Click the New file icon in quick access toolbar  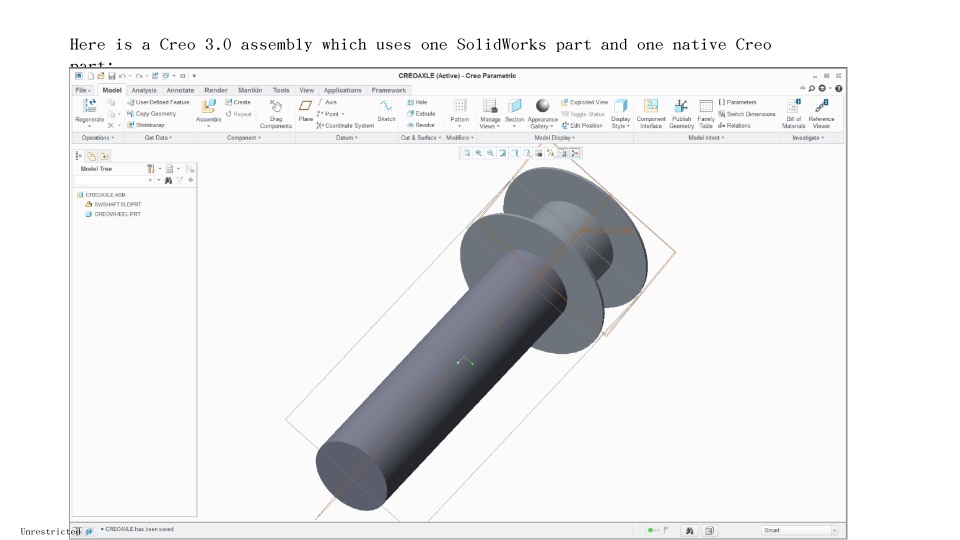pos(91,76)
